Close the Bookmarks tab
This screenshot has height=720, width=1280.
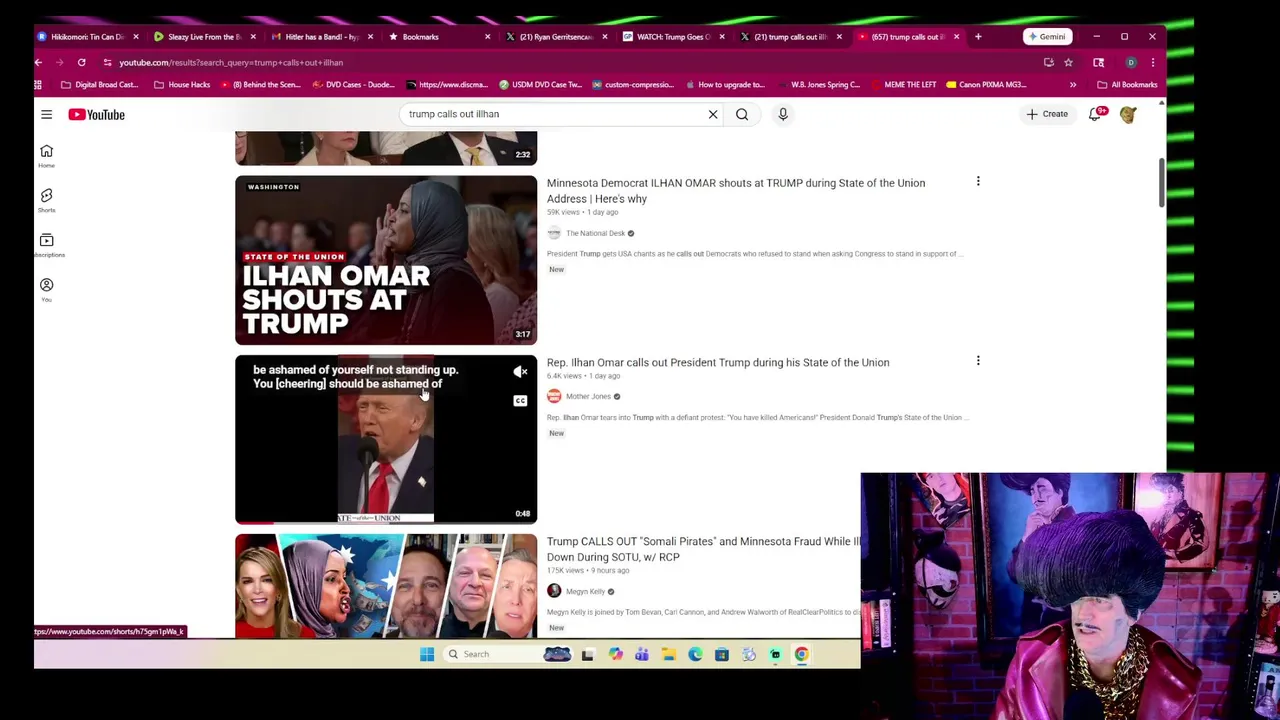(487, 37)
